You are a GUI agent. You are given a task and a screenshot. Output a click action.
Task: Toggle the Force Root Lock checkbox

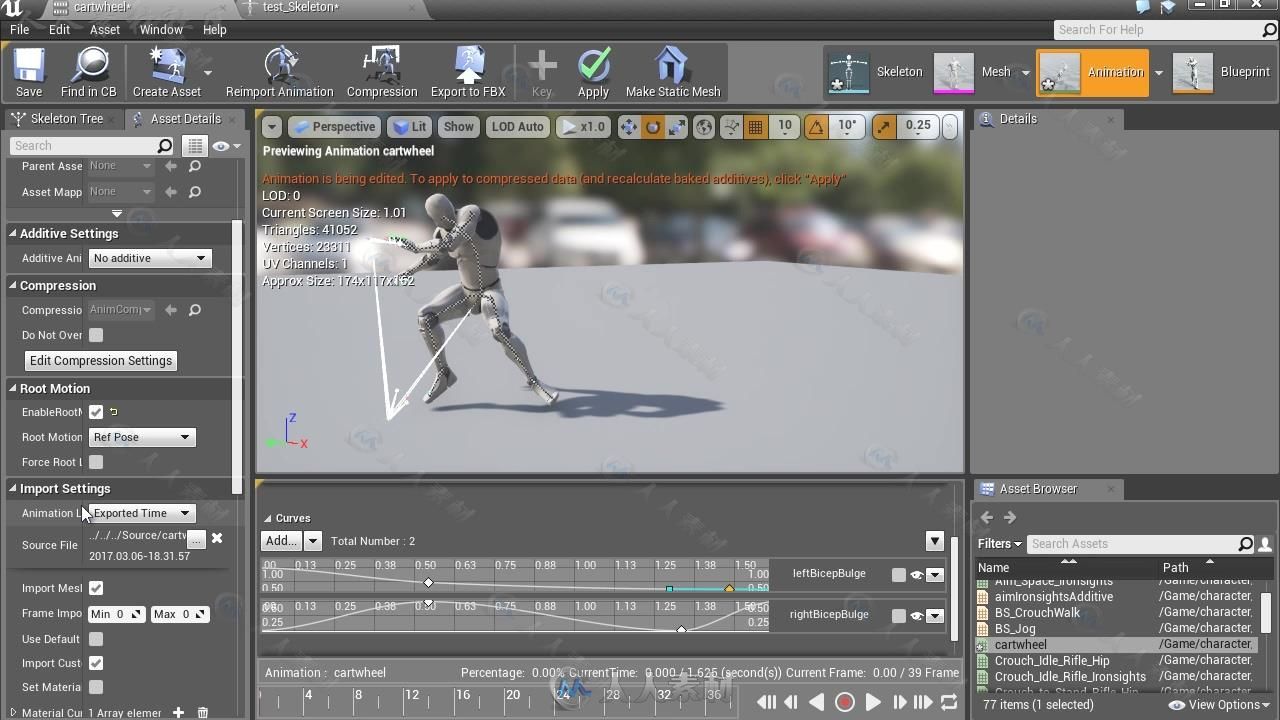pos(96,462)
